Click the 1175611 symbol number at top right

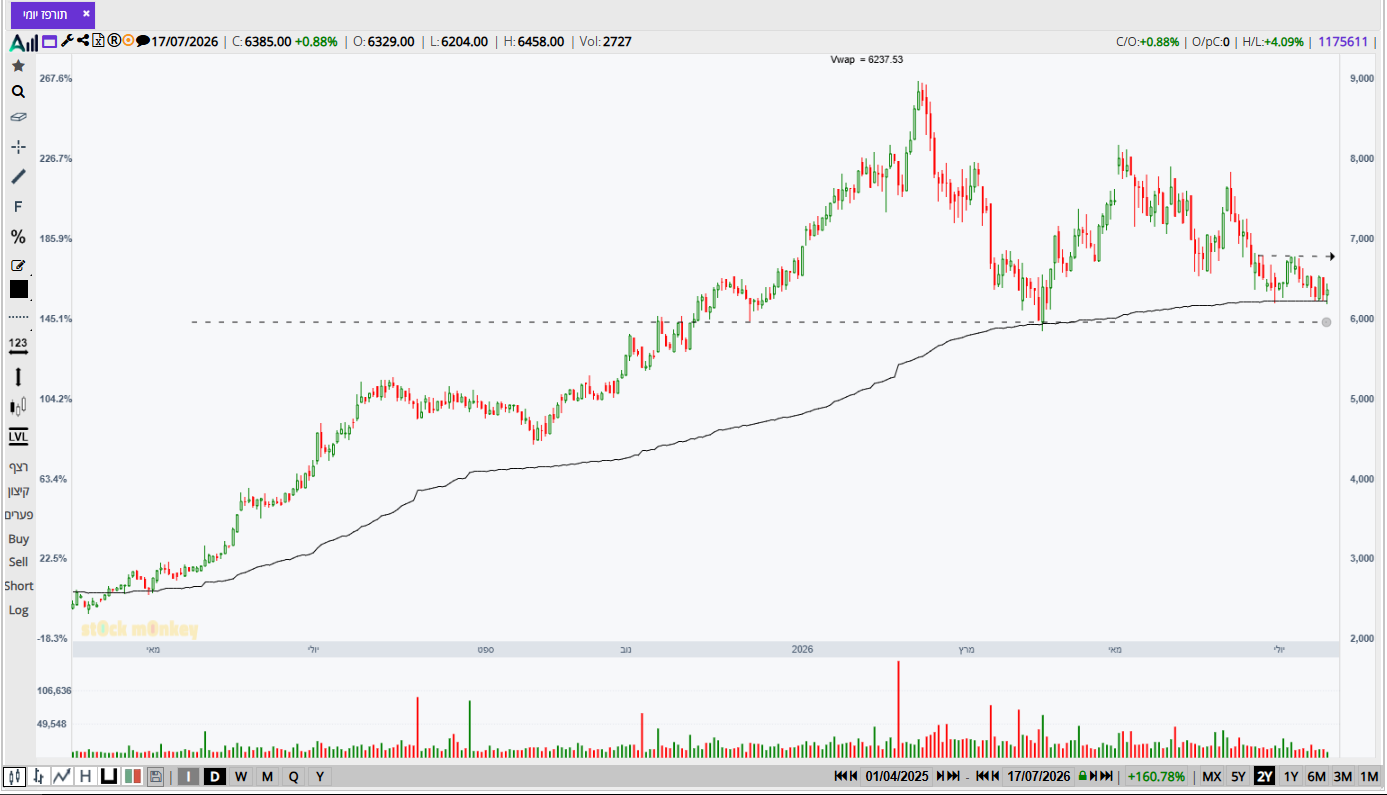[1343, 42]
